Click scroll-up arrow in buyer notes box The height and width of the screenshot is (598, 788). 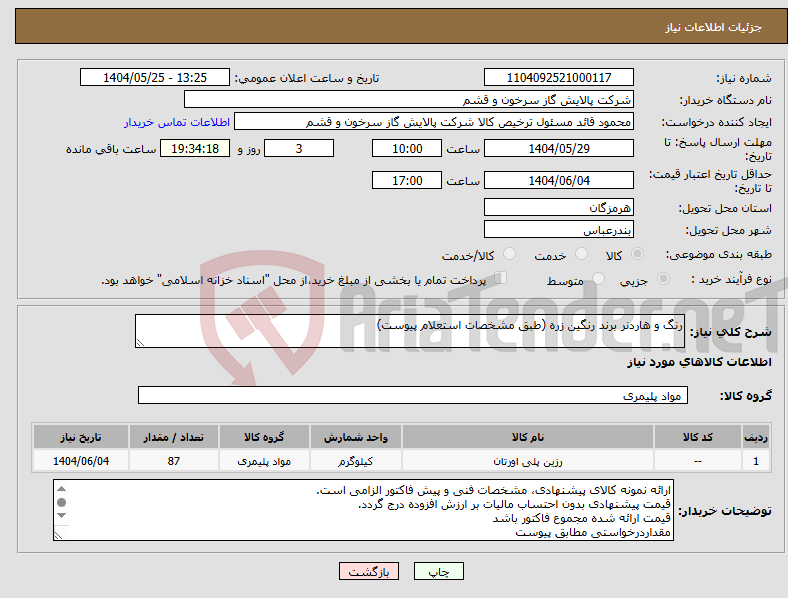click(x=61, y=488)
